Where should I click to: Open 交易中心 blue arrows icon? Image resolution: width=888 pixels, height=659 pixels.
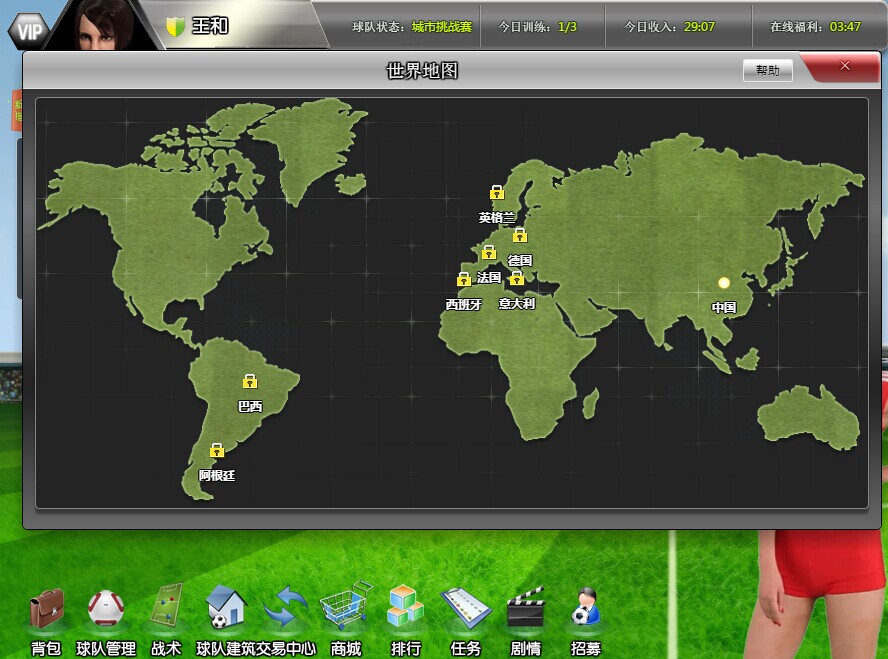(x=286, y=607)
